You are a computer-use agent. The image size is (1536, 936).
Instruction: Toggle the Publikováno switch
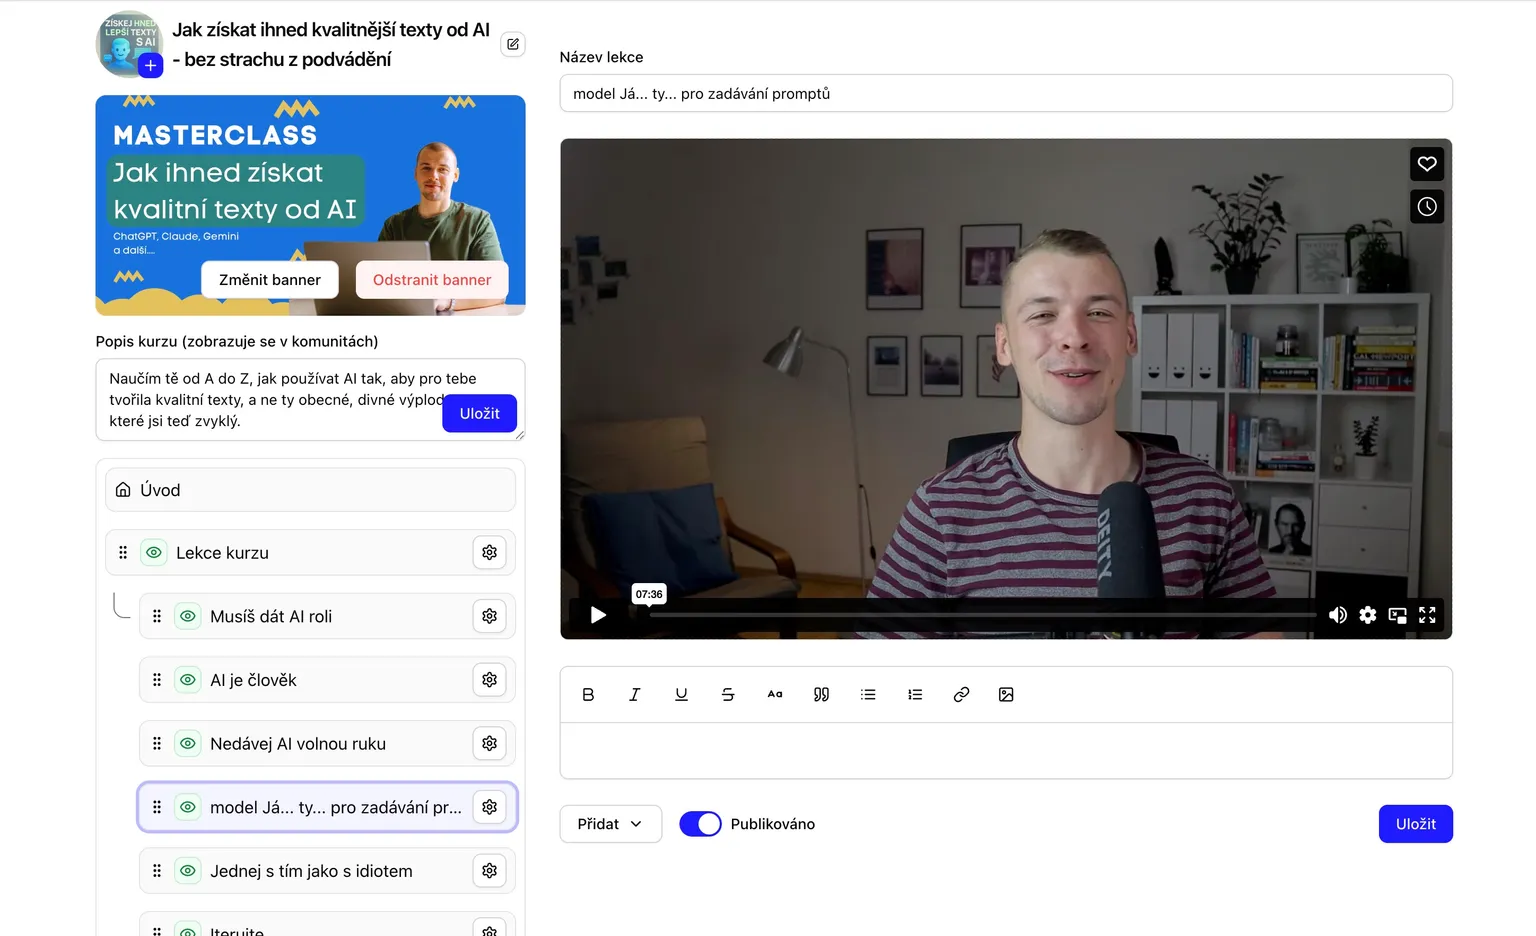click(700, 824)
